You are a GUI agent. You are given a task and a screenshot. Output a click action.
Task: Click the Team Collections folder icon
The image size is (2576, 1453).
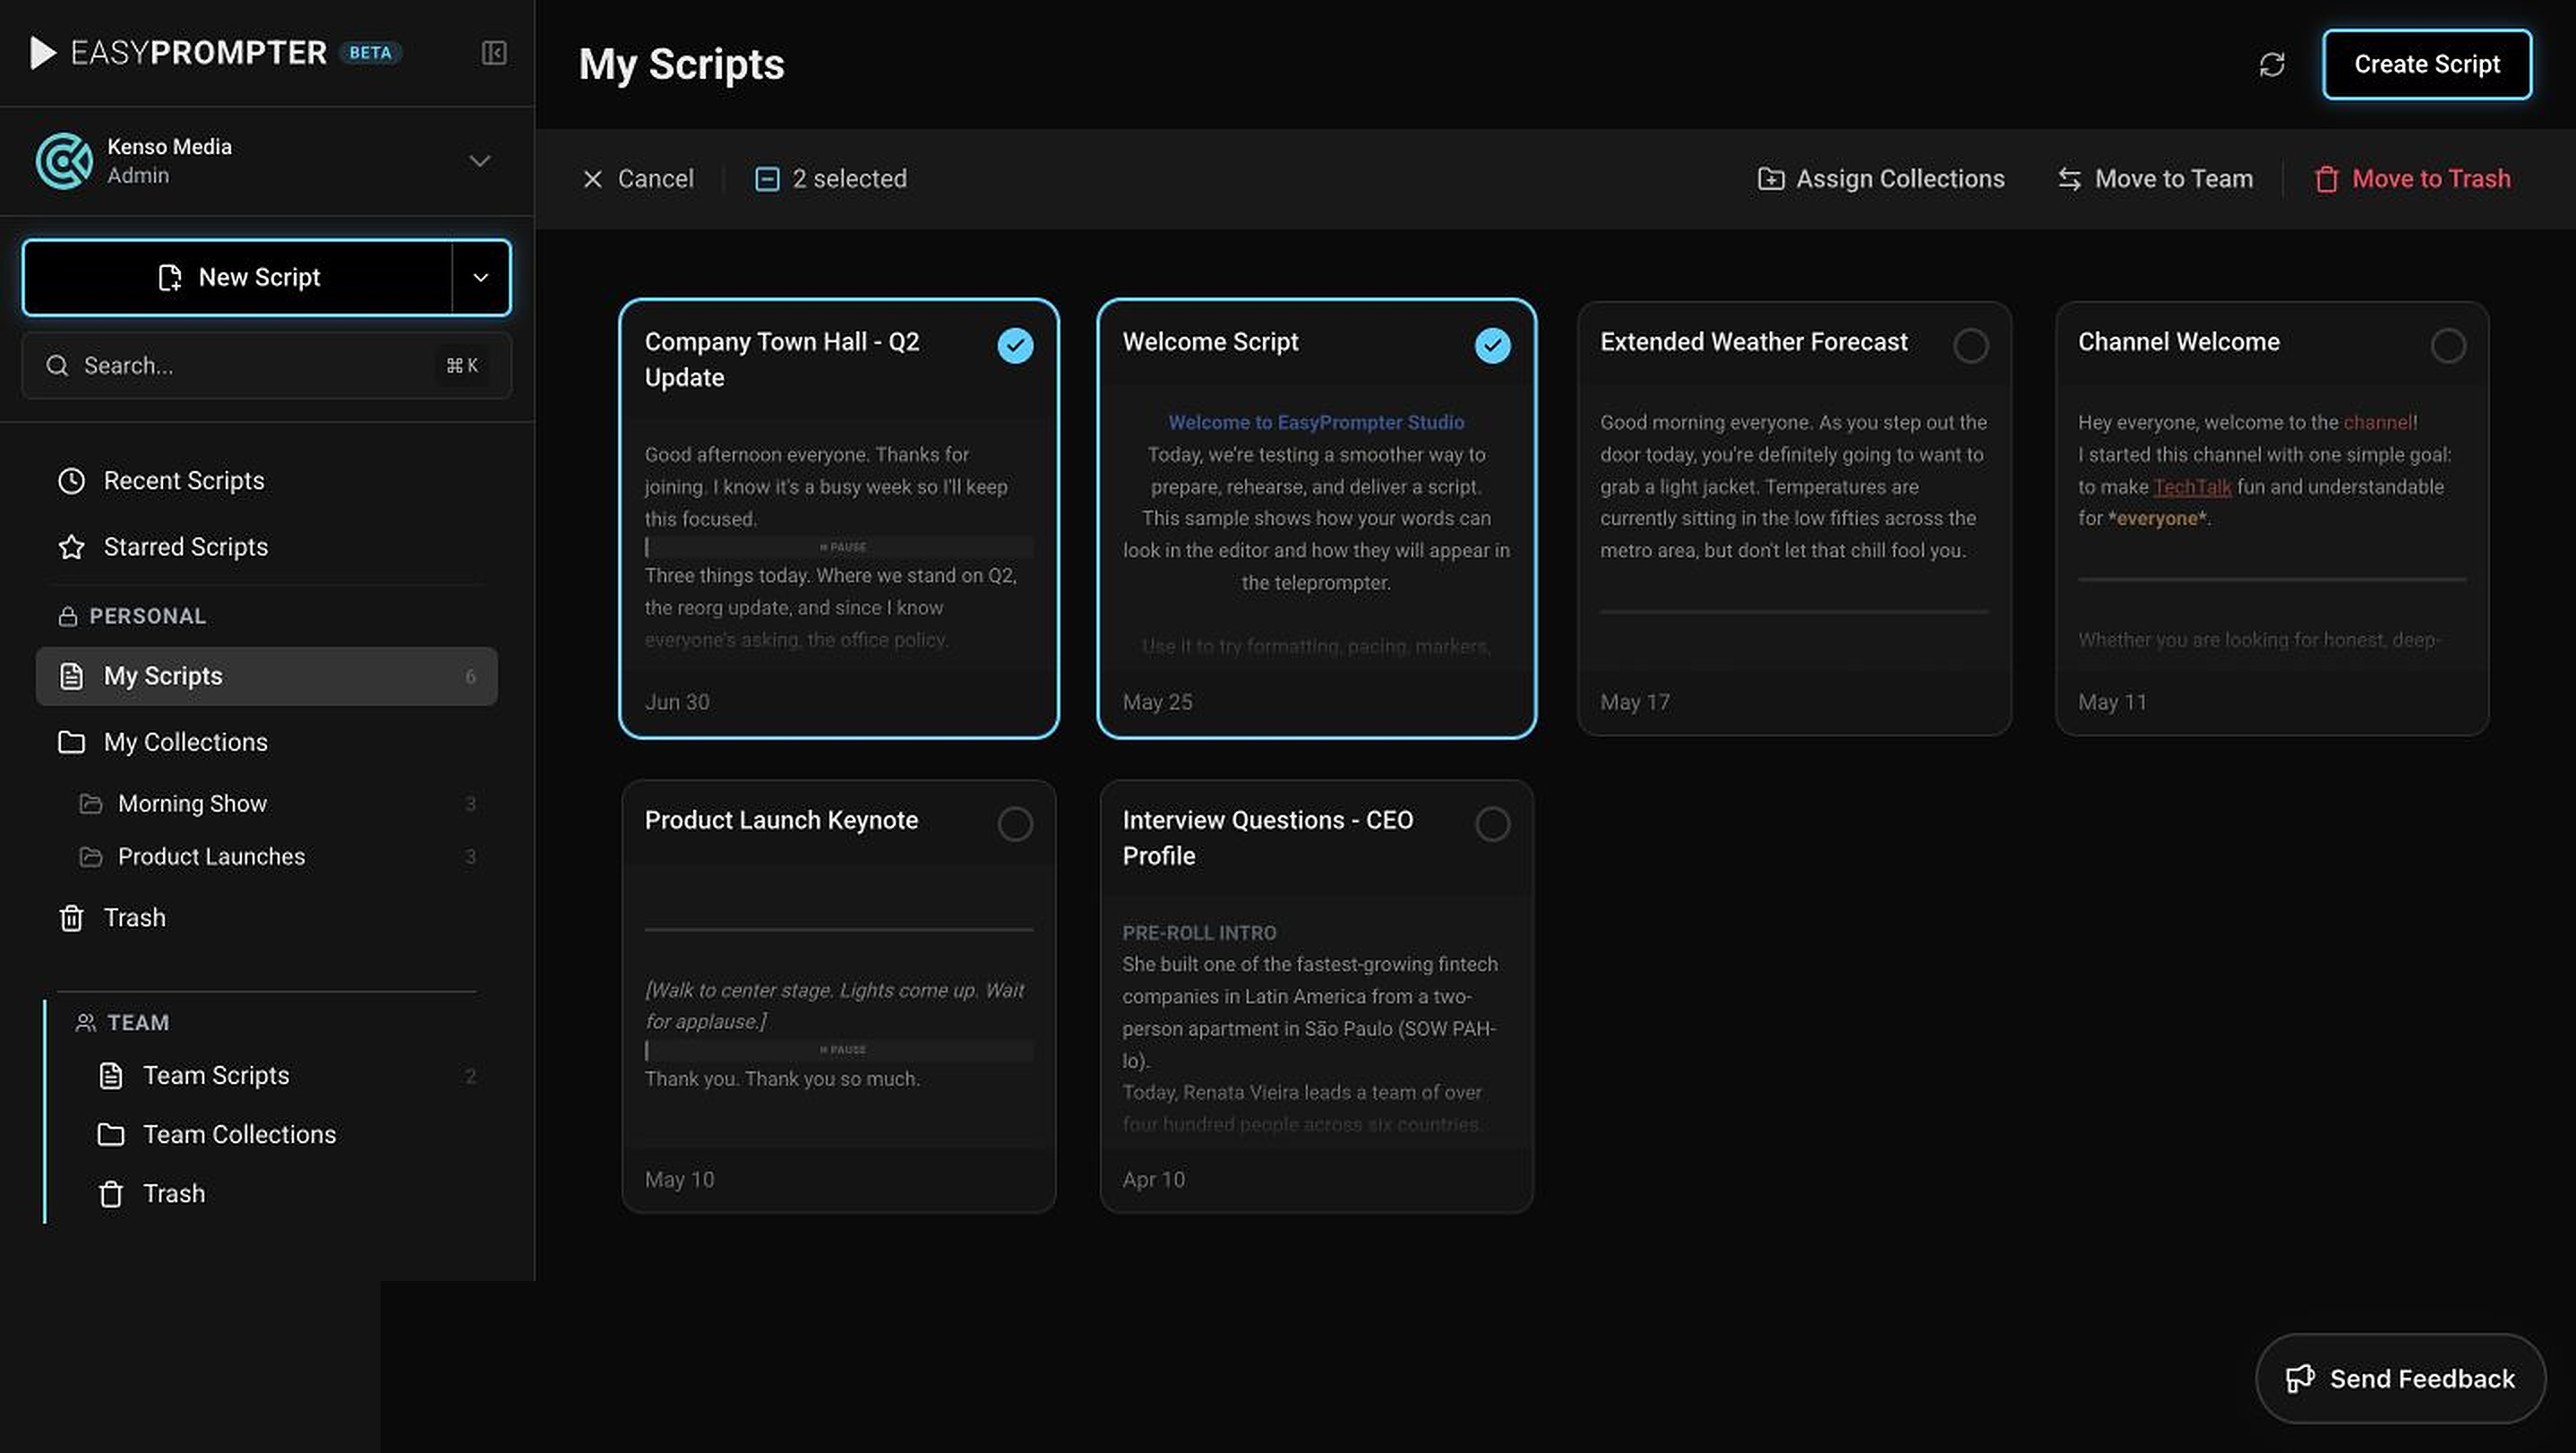pos(111,1135)
